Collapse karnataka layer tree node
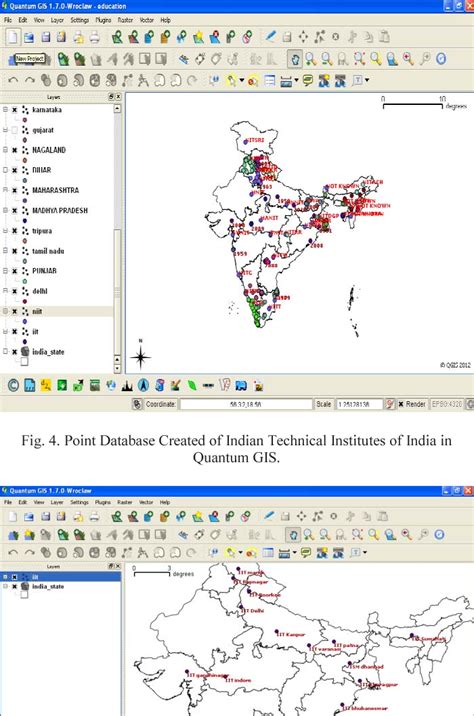 pos(5,110)
